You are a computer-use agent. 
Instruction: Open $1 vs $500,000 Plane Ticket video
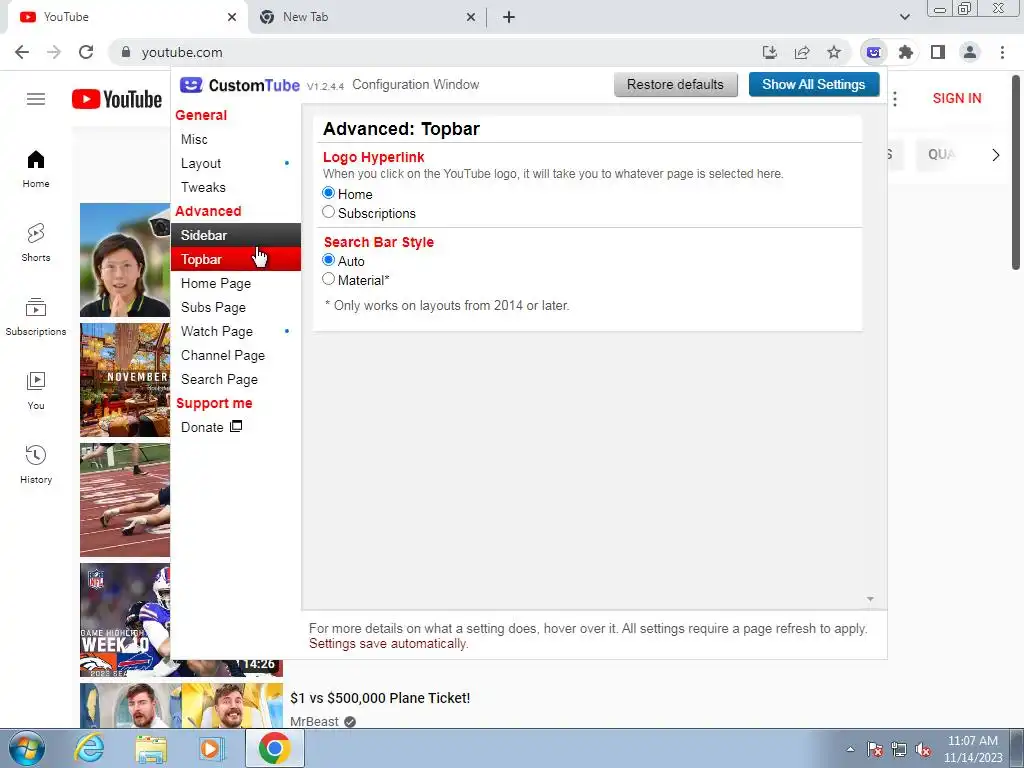380,698
